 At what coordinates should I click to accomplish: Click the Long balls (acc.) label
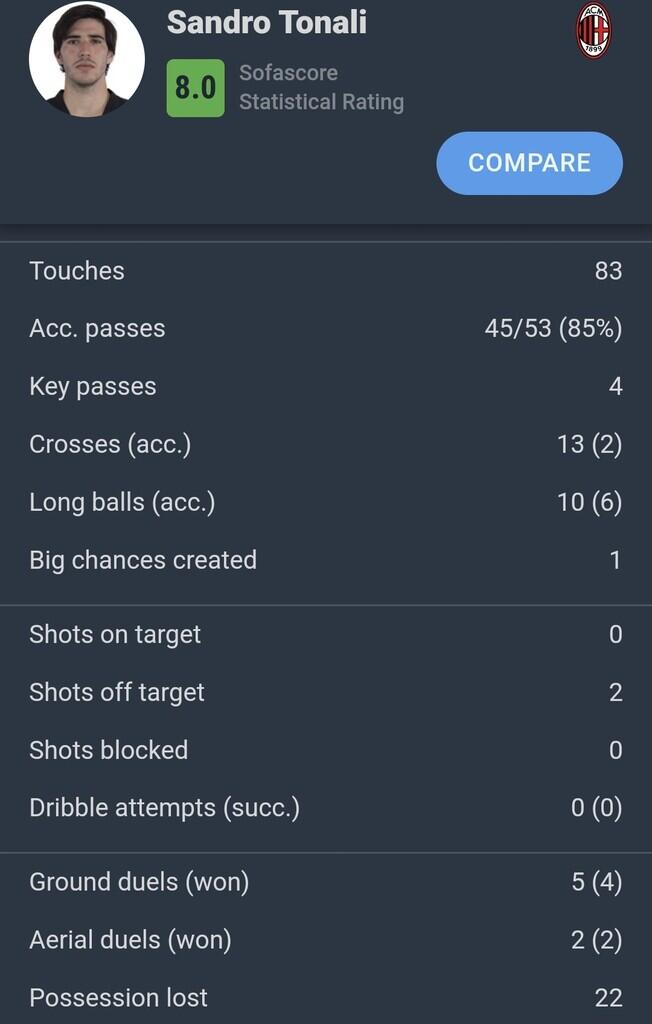(122, 502)
